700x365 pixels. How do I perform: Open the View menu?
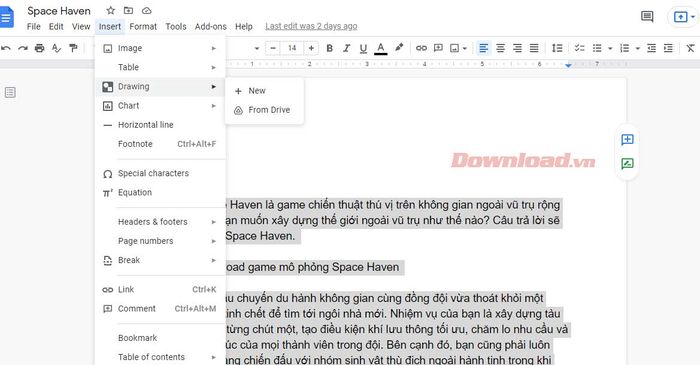coord(81,26)
